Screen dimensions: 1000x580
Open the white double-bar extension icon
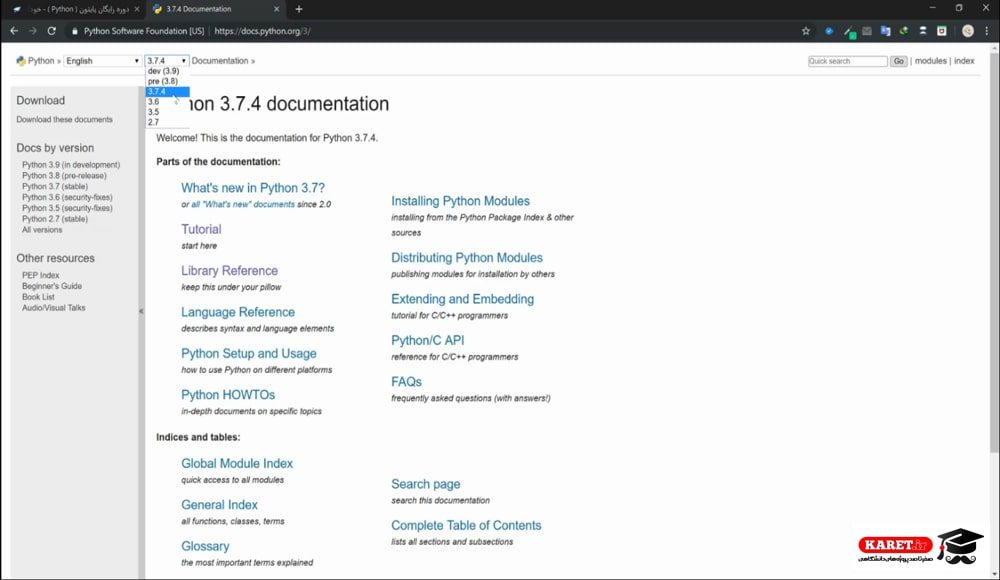(922, 31)
